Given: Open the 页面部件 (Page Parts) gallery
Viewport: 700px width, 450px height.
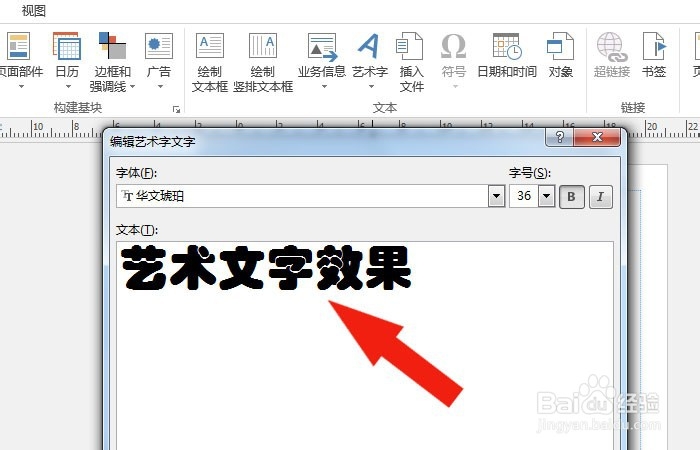Looking at the screenshot, I should pyautogui.click(x=20, y=60).
